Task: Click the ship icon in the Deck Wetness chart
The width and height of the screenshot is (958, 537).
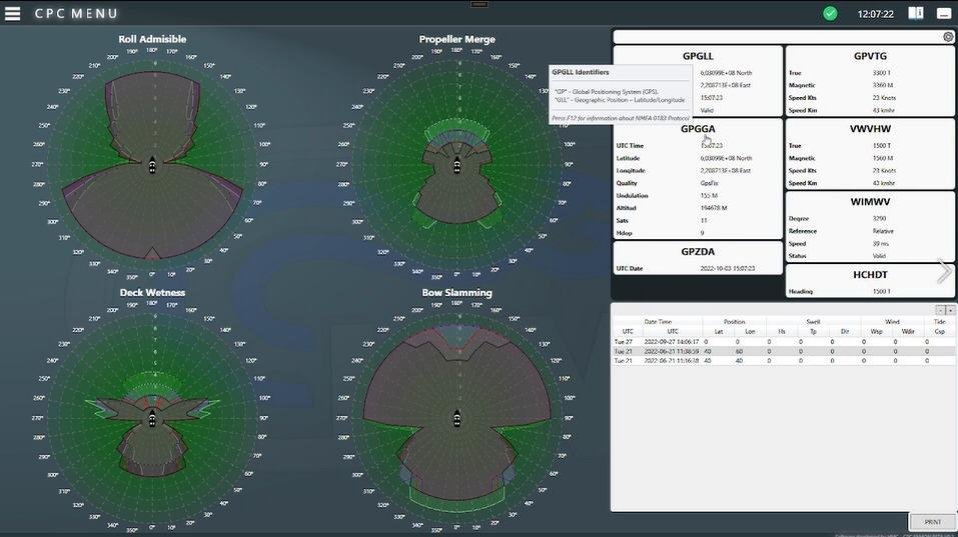Action: pos(152,418)
